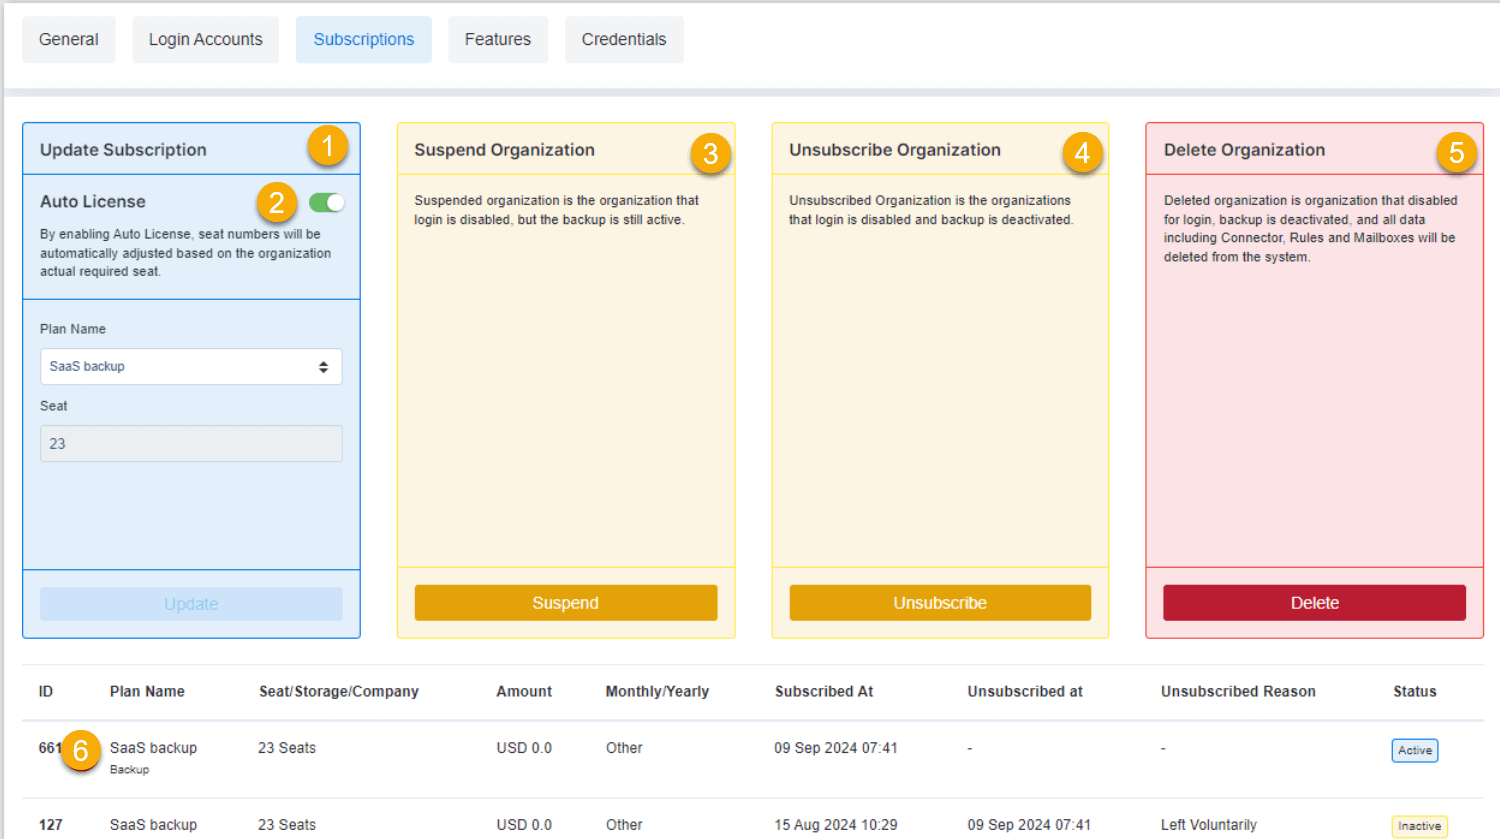This screenshot has width=1500, height=839.
Task: Open the Login Accounts tab
Action: coord(205,40)
